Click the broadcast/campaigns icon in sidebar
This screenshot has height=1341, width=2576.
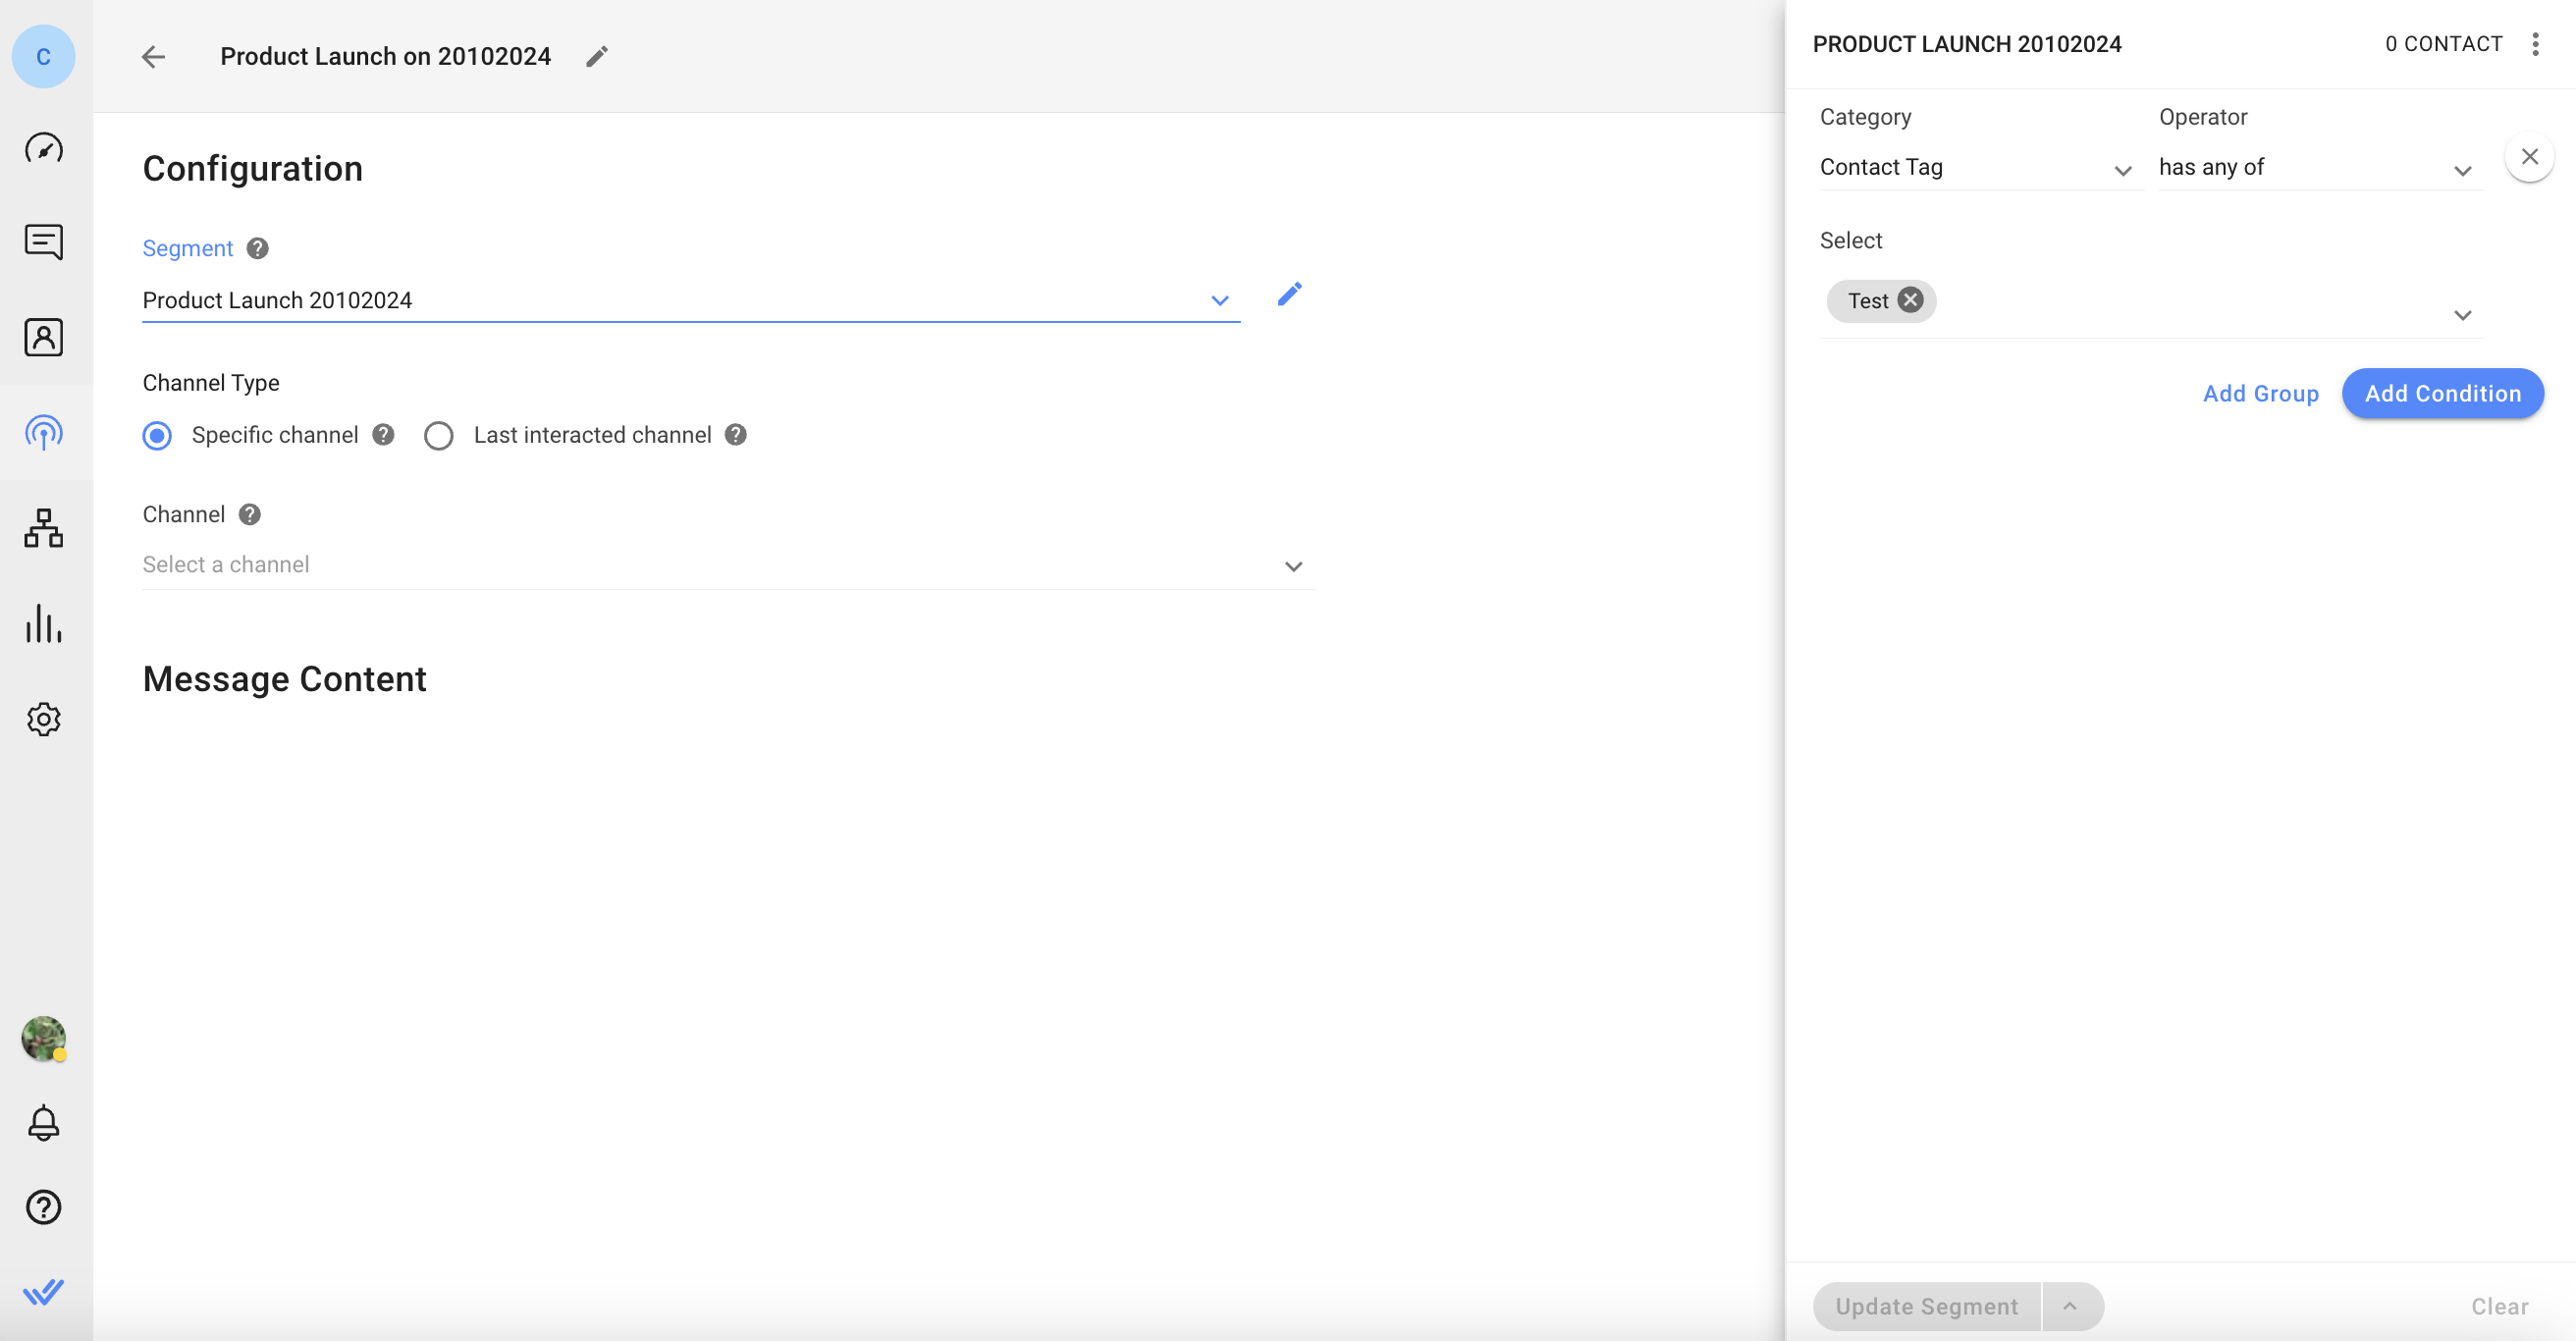(46, 433)
